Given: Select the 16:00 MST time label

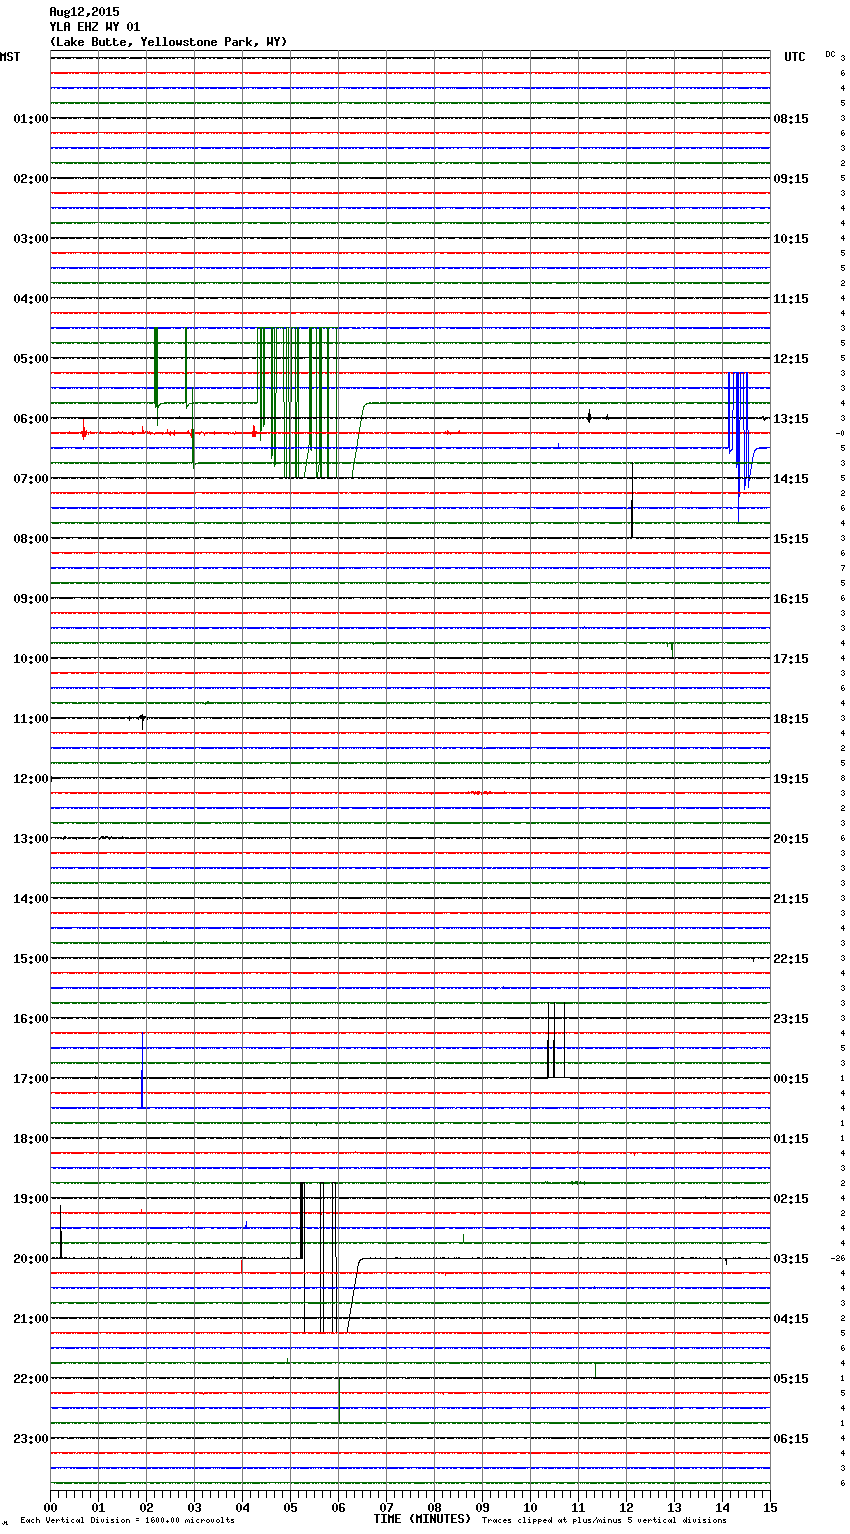Looking at the screenshot, I should [31, 1019].
